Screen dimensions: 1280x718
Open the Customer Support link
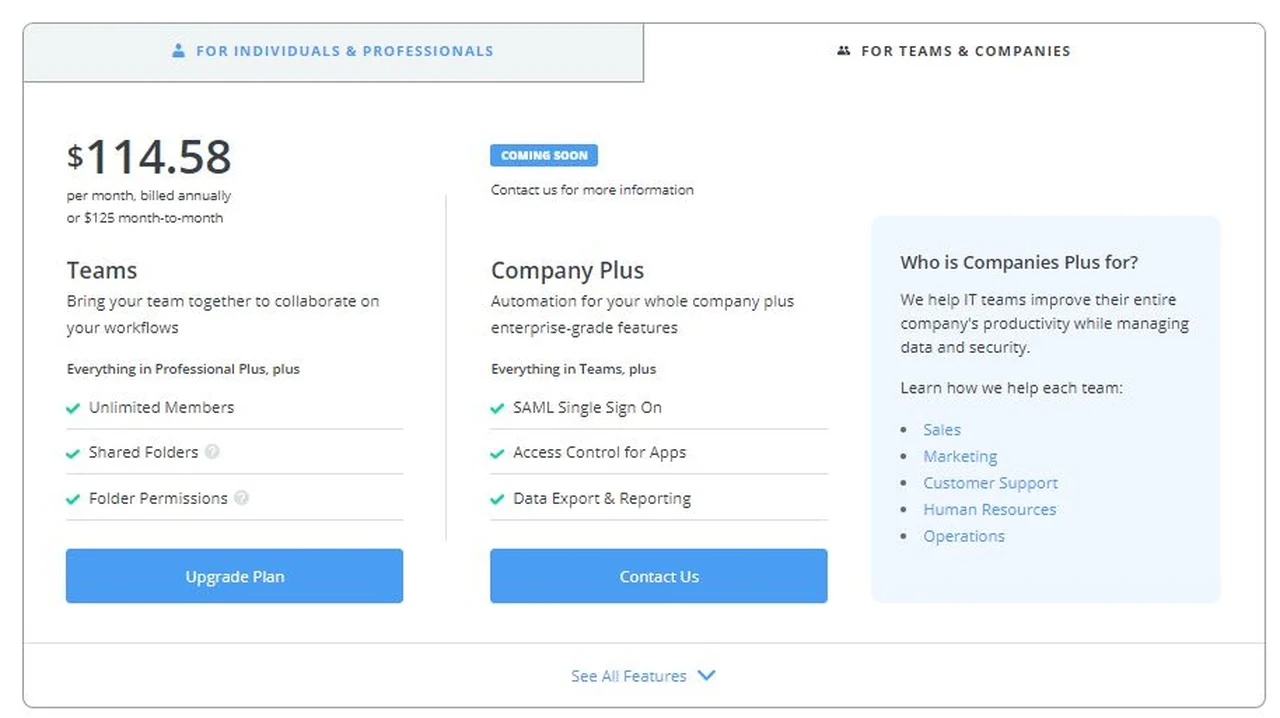point(990,483)
